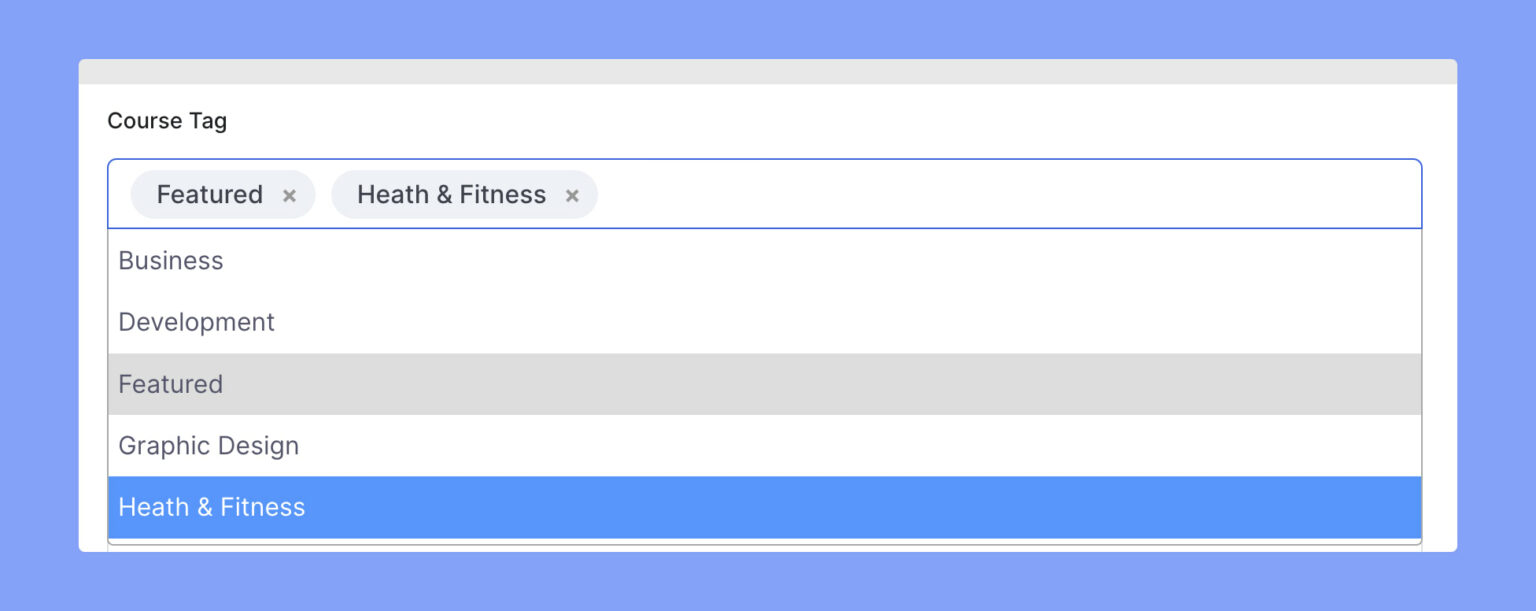Click the word Business in the dropdown list
This screenshot has height=611, width=1536.
point(171,261)
